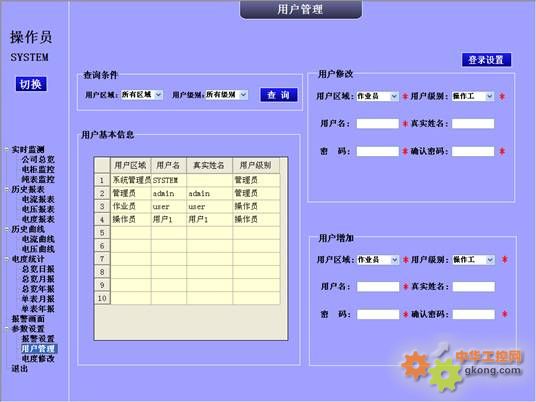Open the 所有级别 user level query dropdown
The height and width of the screenshot is (402, 536).
[x=227, y=95]
